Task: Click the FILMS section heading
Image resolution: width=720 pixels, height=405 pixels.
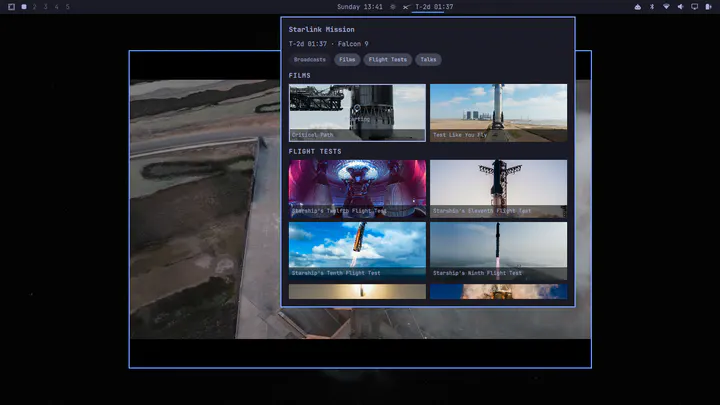Action: coord(299,75)
